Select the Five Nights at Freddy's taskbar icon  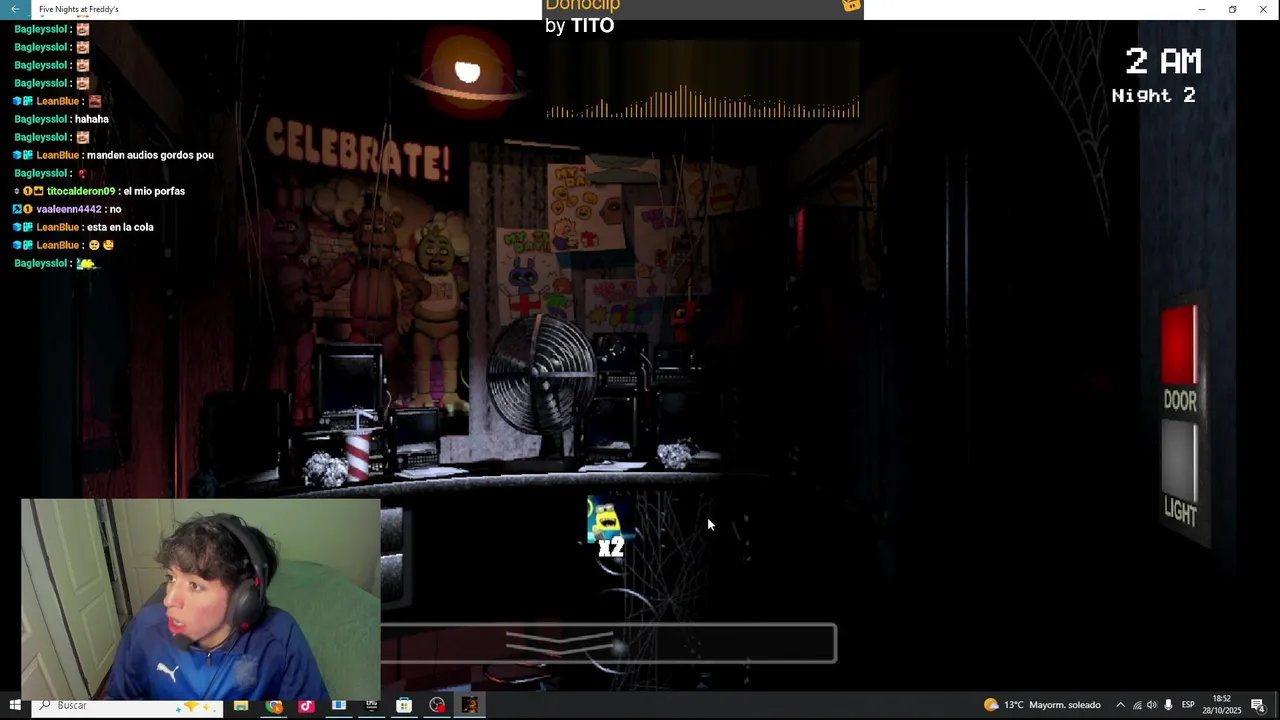point(470,705)
